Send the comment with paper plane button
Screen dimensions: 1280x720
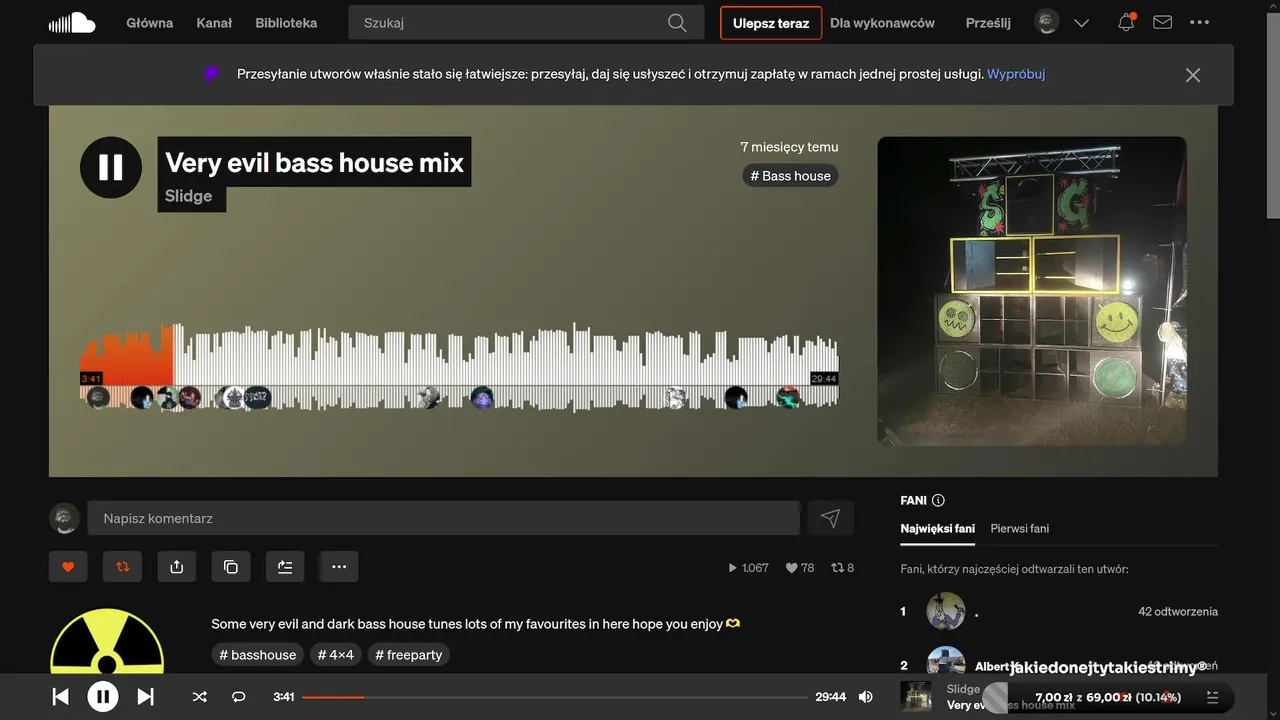pyautogui.click(x=830, y=518)
